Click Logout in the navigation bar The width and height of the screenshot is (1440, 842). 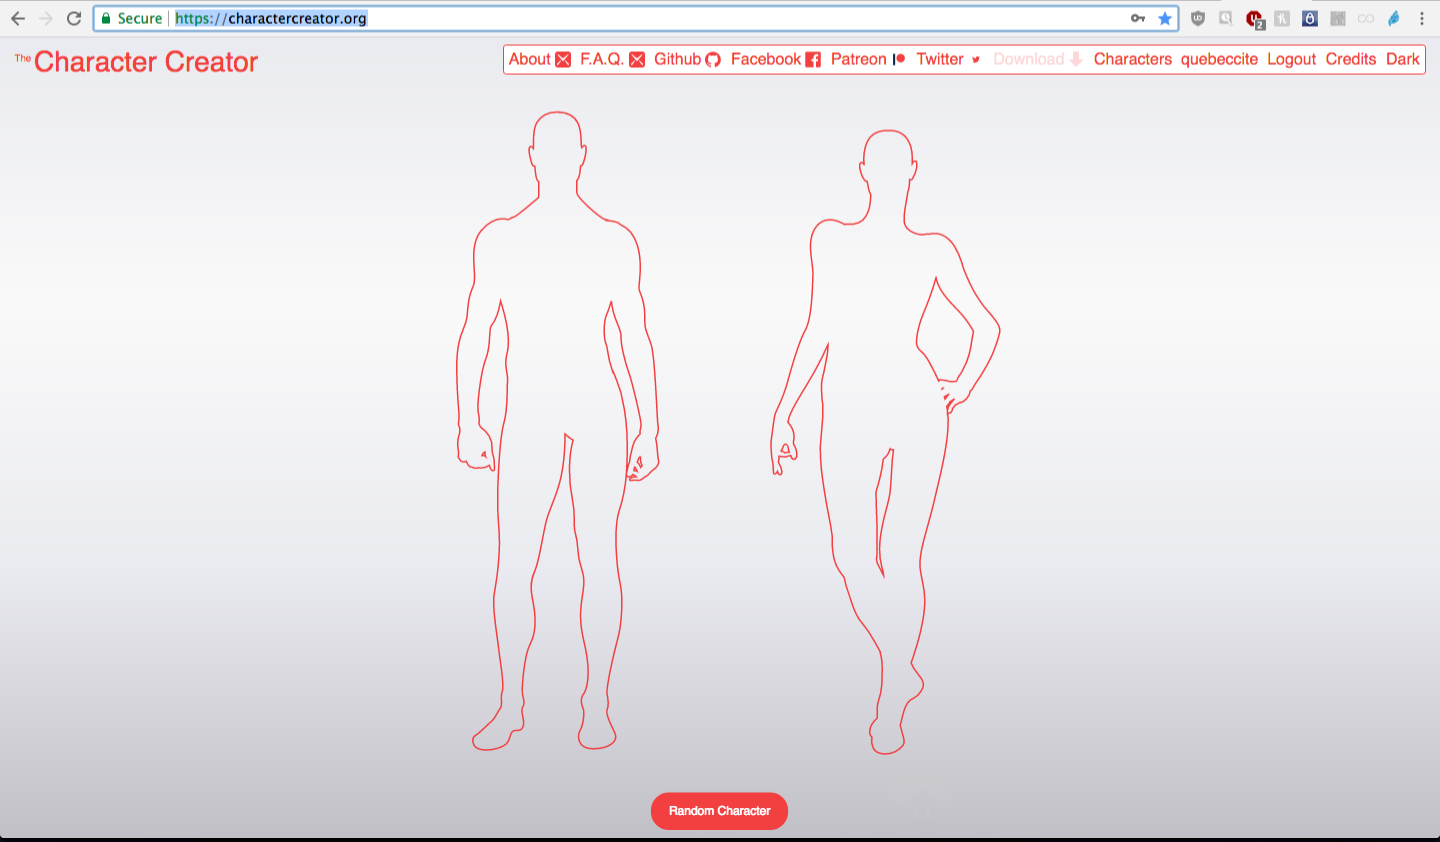click(x=1291, y=59)
